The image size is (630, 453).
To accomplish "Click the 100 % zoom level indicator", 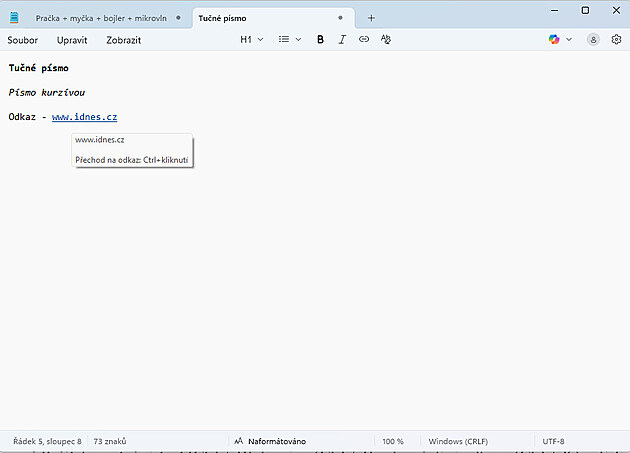I will (x=392, y=441).
